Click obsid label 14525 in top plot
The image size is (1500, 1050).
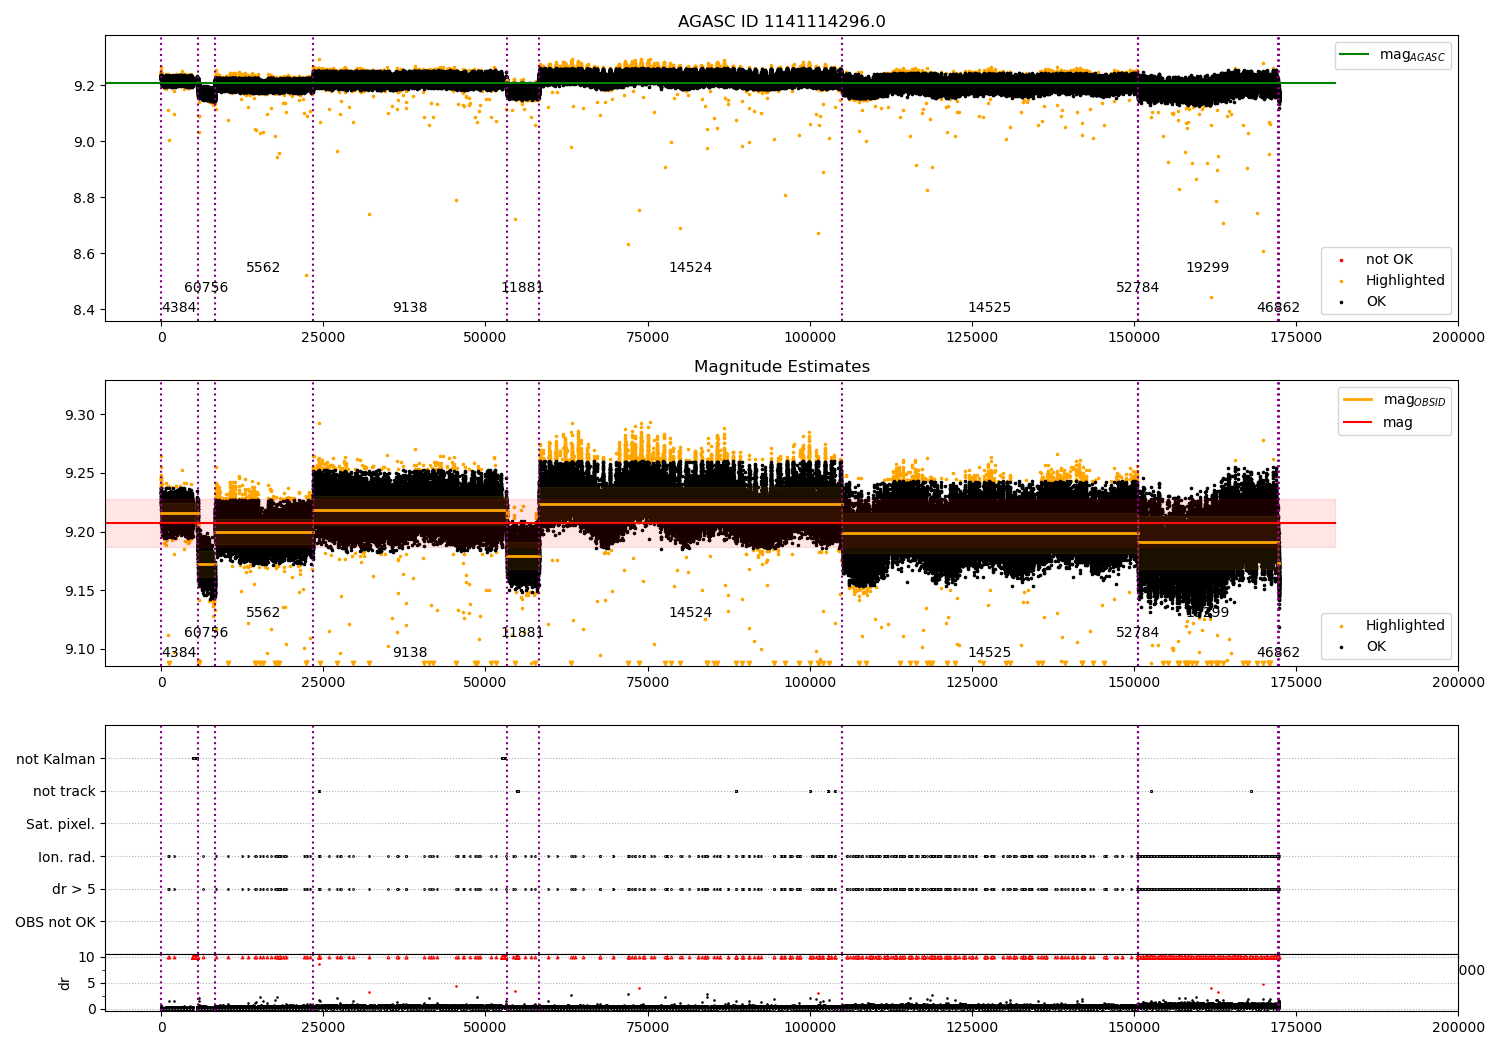click(x=989, y=308)
